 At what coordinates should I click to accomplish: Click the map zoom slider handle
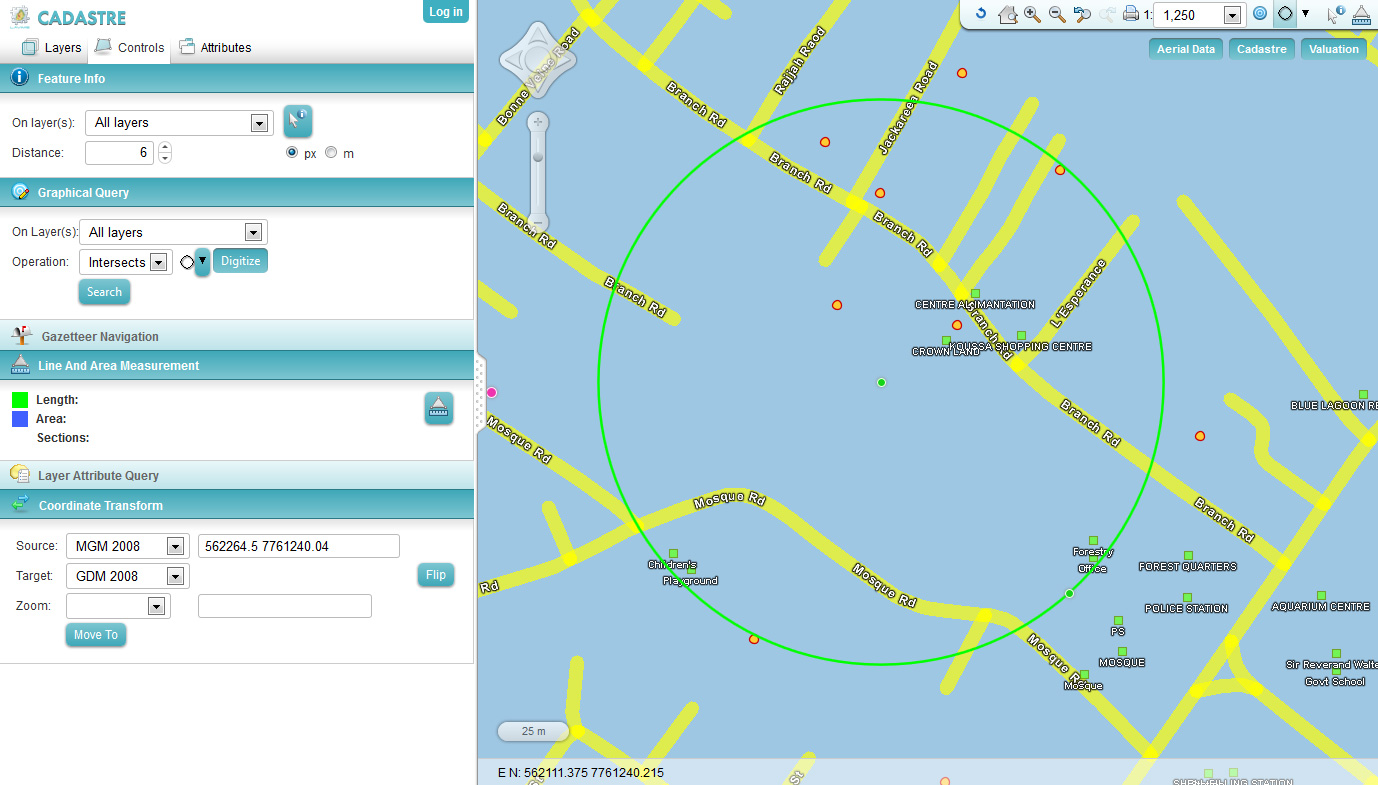pyautogui.click(x=538, y=157)
